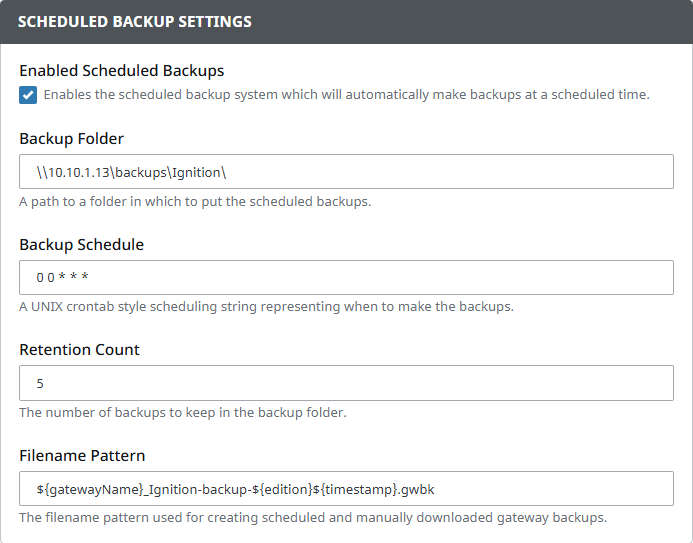Click the Filename Pattern help text

pos(313,518)
